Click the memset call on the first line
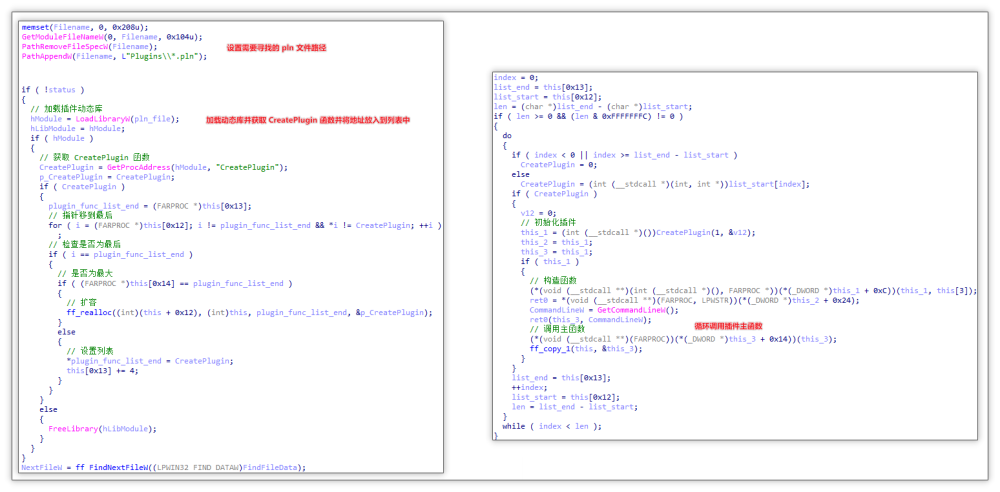This screenshot has height=492, width=1000. (36, 28)
